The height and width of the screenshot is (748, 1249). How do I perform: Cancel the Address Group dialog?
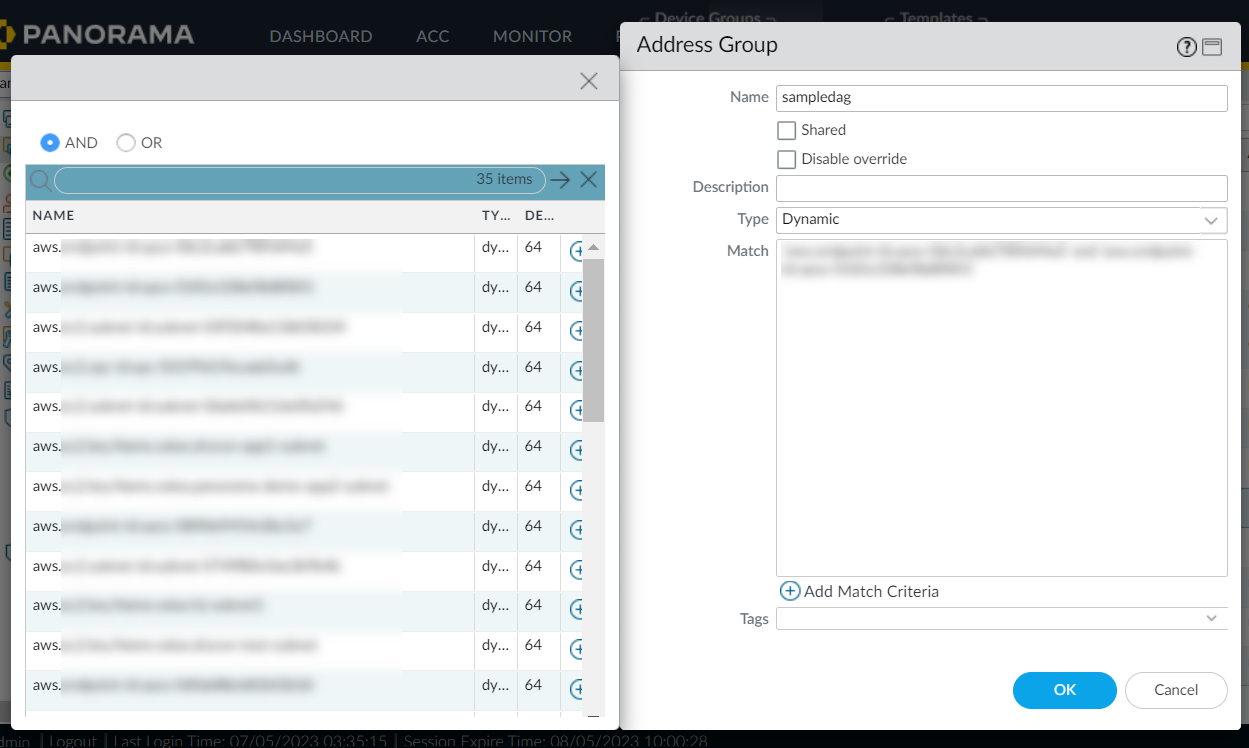pyautogui.click(x=1176, y=690)
